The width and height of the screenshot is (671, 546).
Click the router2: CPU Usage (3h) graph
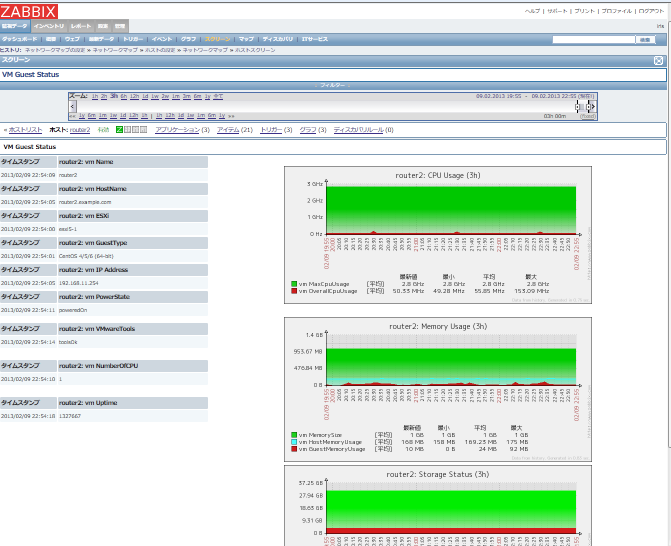(x=438, y=235)
